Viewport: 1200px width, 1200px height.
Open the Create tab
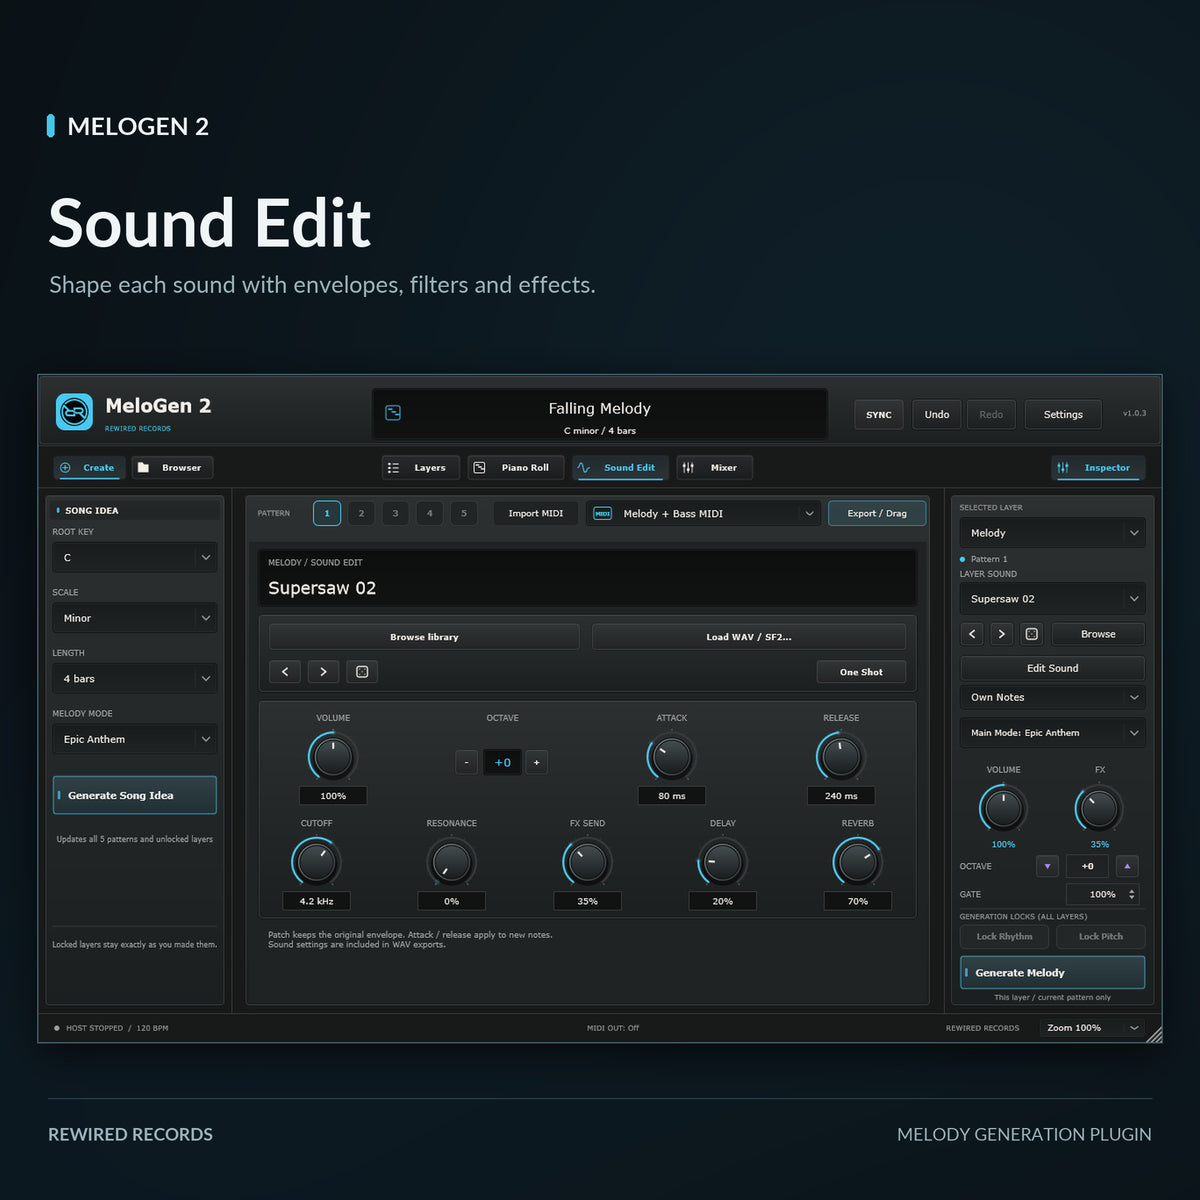87,467
